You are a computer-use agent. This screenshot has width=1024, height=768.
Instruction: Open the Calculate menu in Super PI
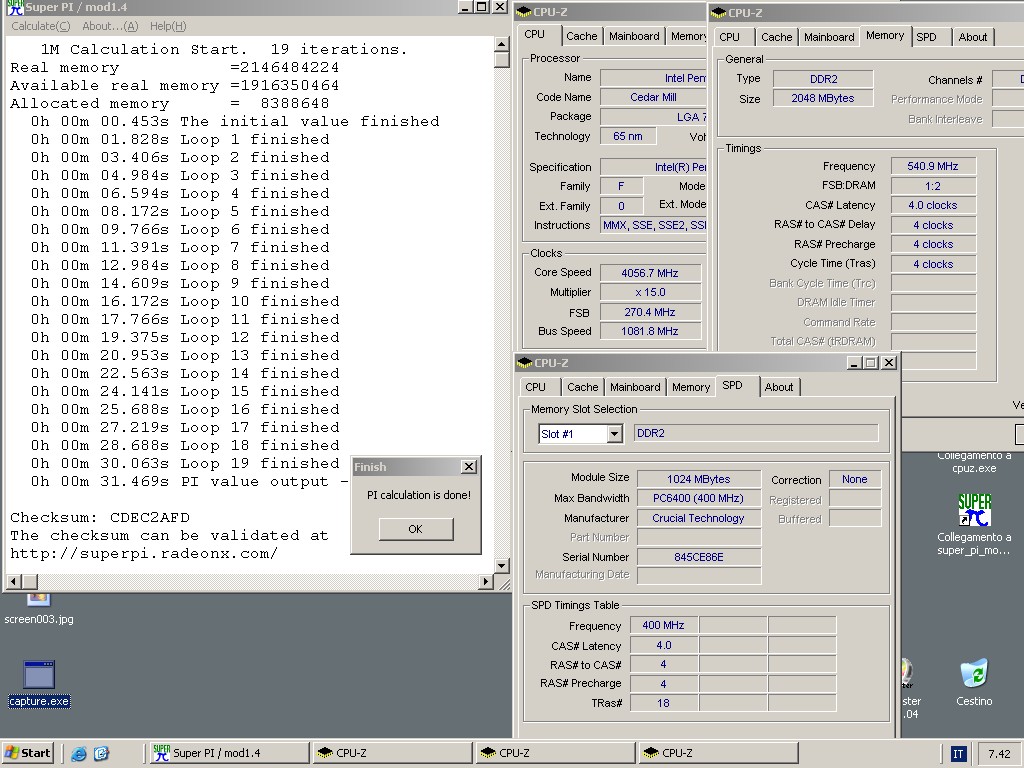(x=40, y=26)
